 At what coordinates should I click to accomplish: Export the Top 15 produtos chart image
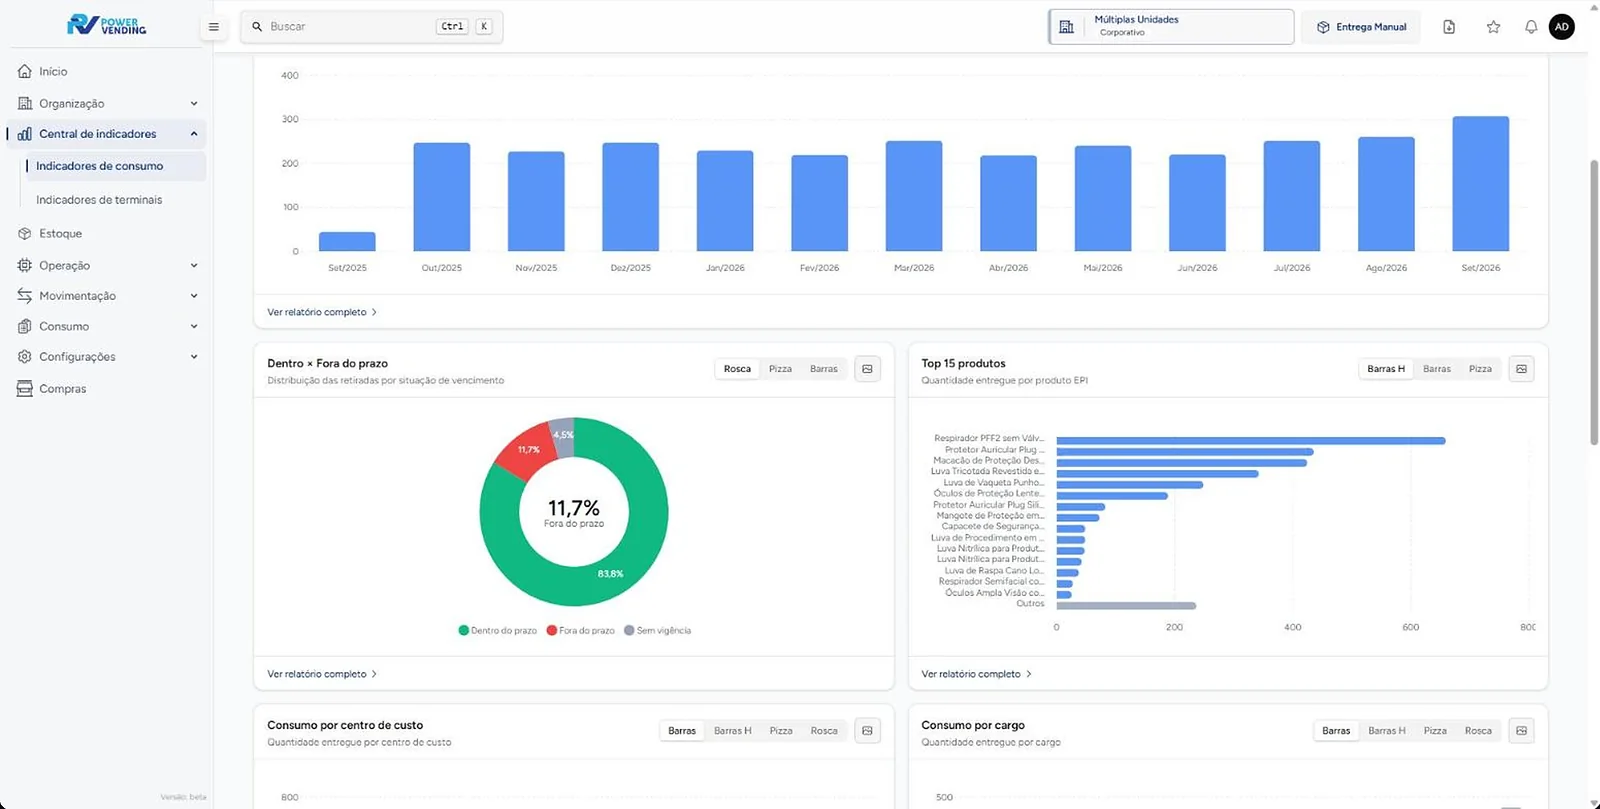(x=1521, y=369)
